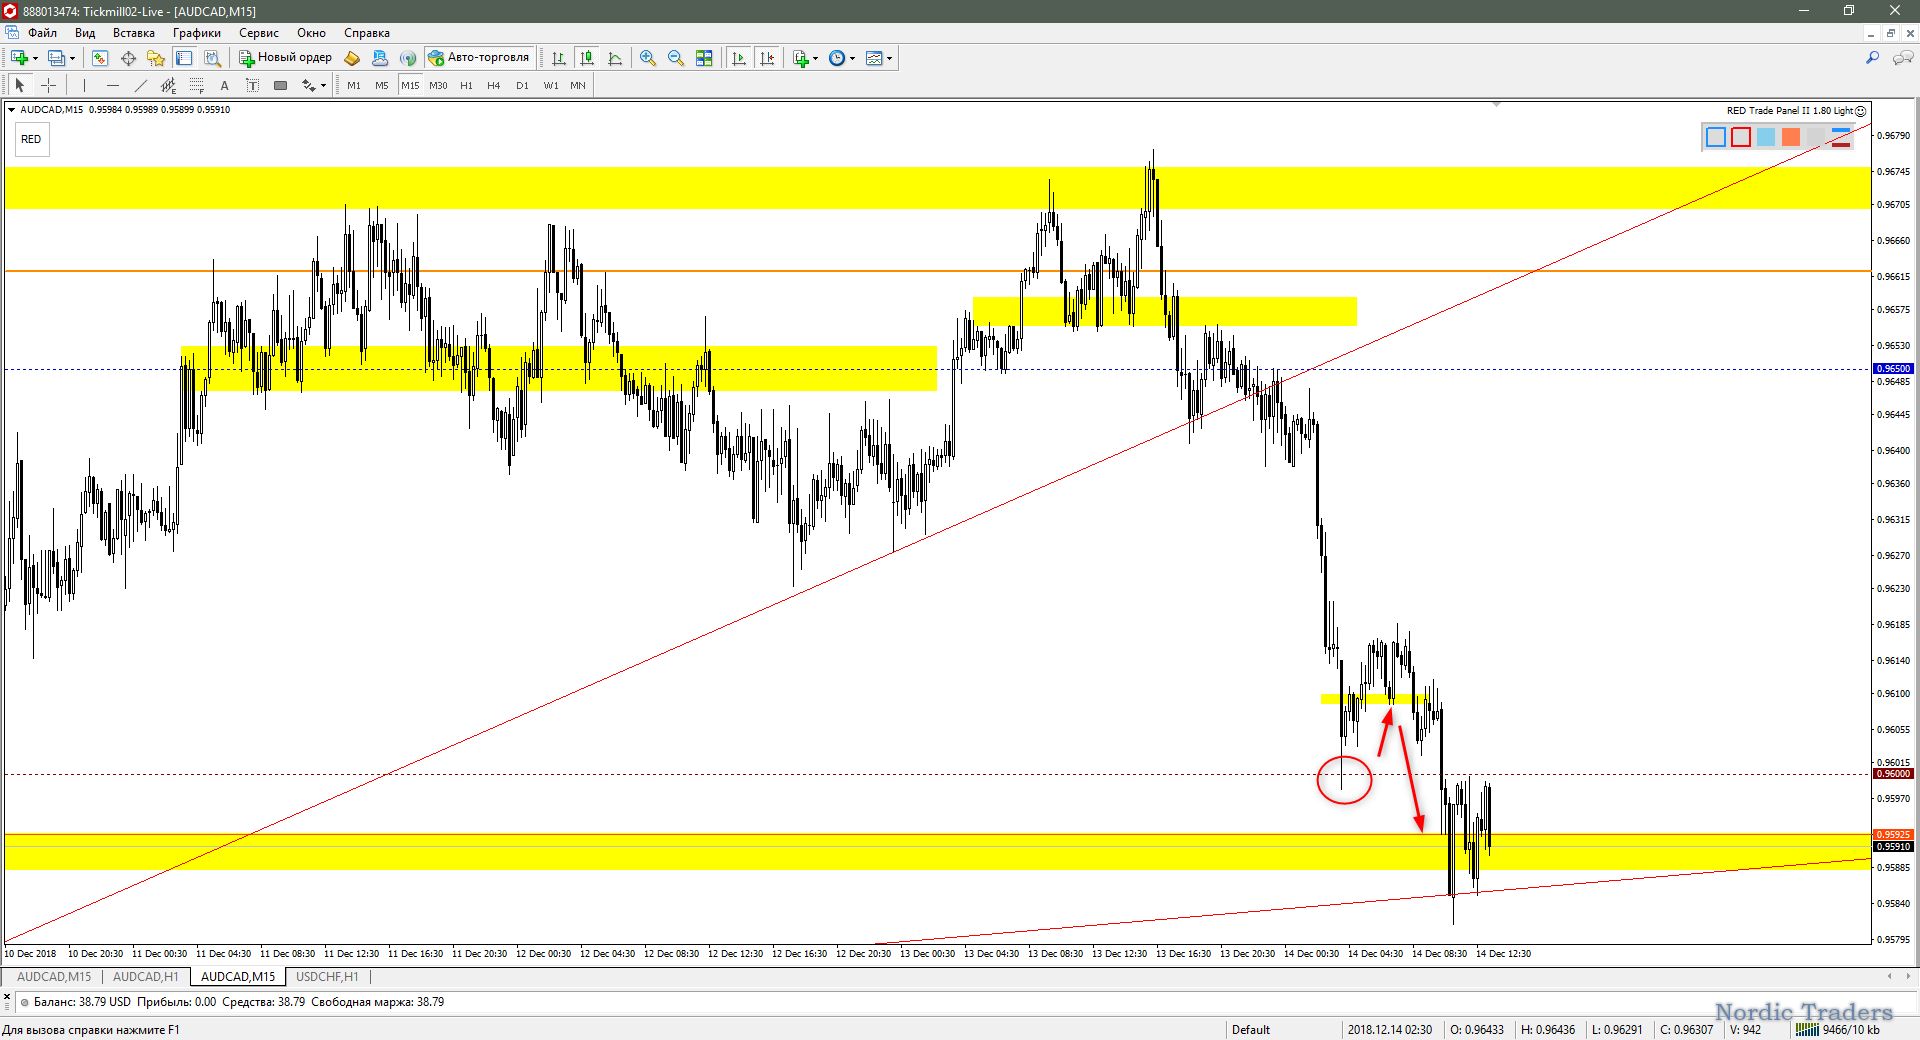Click the connection status bars icon
This screenshot has width=1920, height=1040.
[1807, 1029]
